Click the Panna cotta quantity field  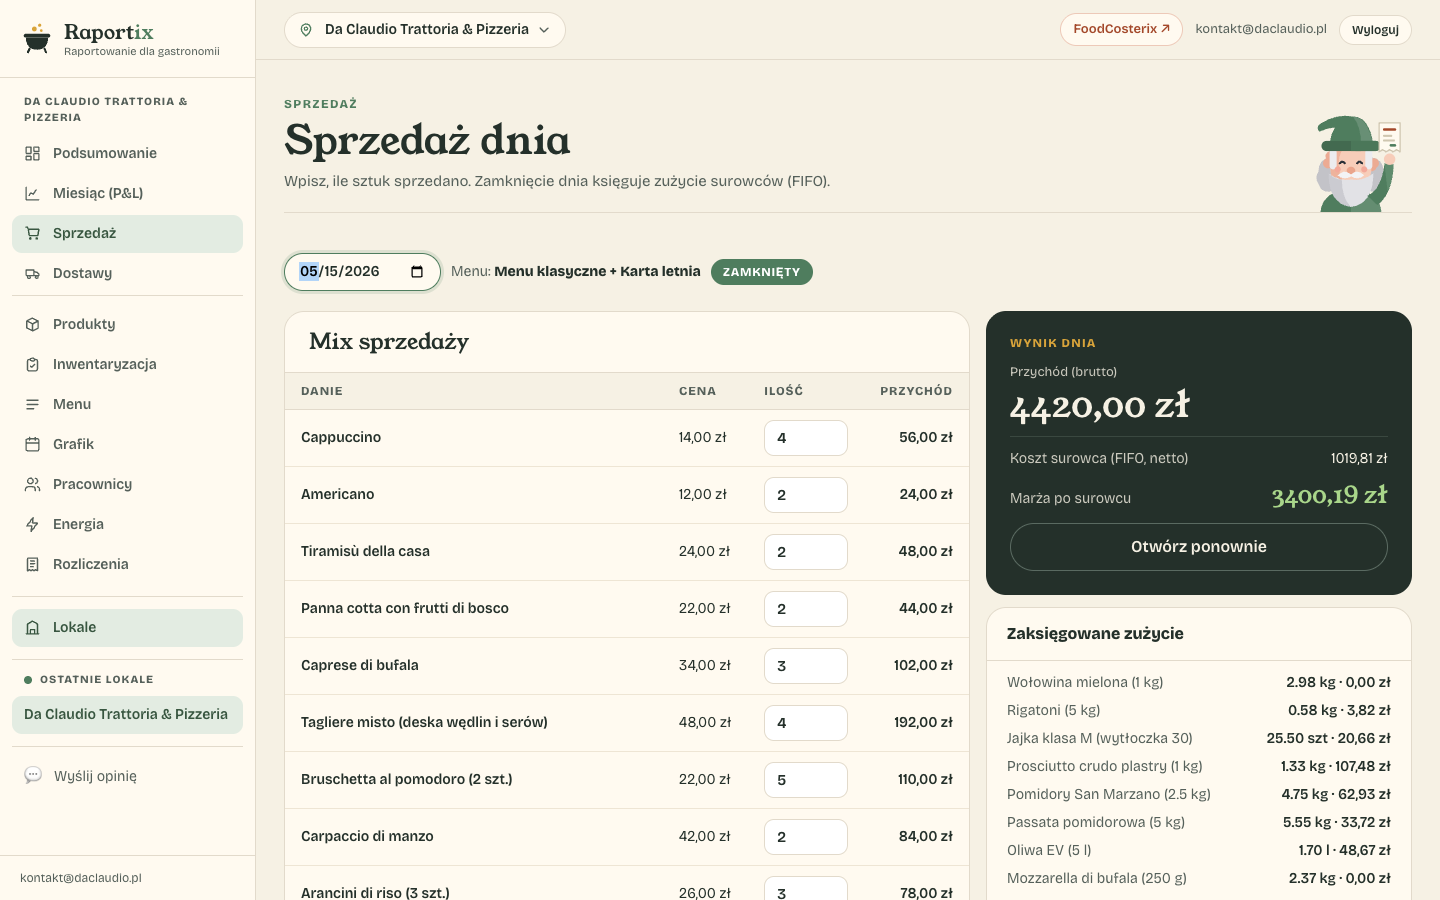[x=806, y=609]
